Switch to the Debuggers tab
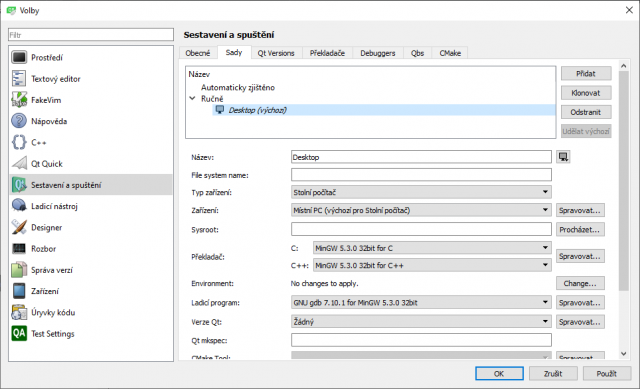This screenshot has width=640, height=389. (x=378, y=53)
